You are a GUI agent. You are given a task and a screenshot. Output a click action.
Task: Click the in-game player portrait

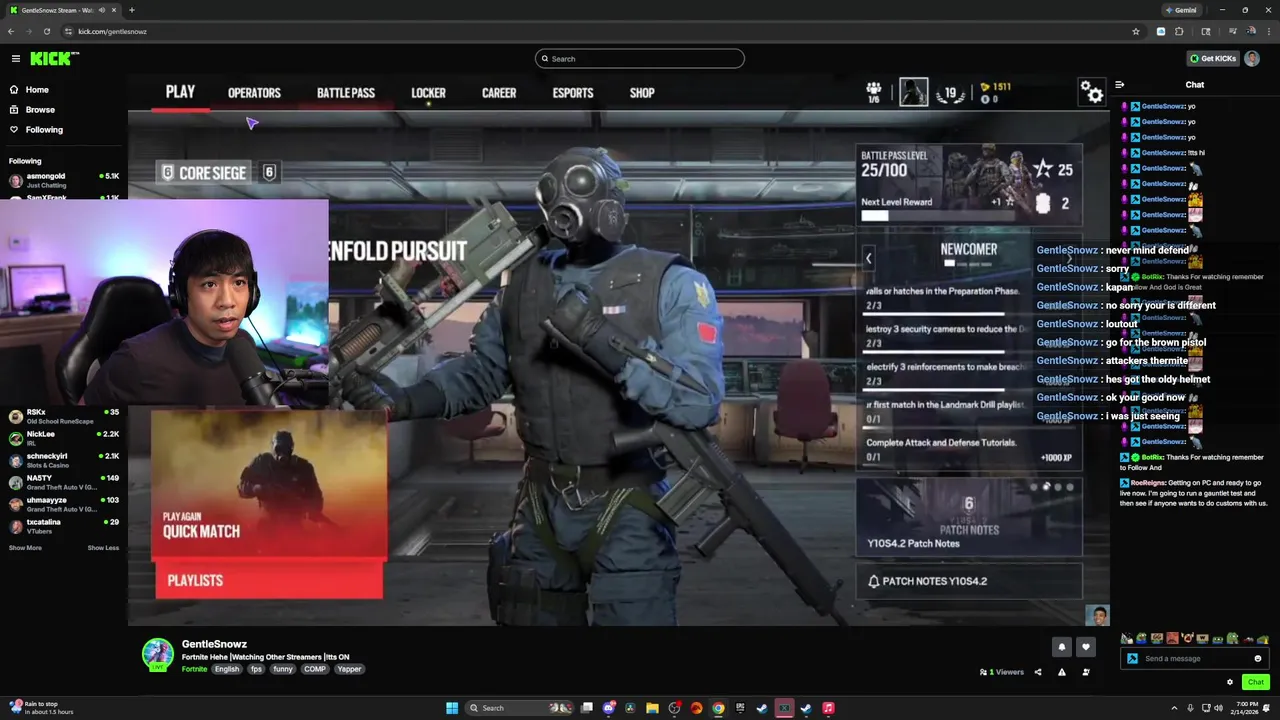pos(913,92)
